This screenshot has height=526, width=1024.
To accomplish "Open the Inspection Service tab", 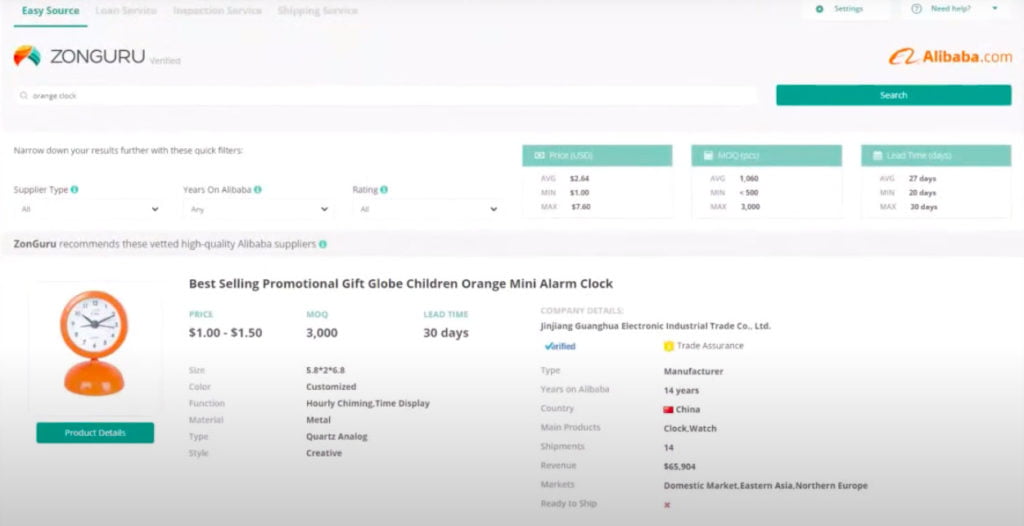I will tap(217, 11).
